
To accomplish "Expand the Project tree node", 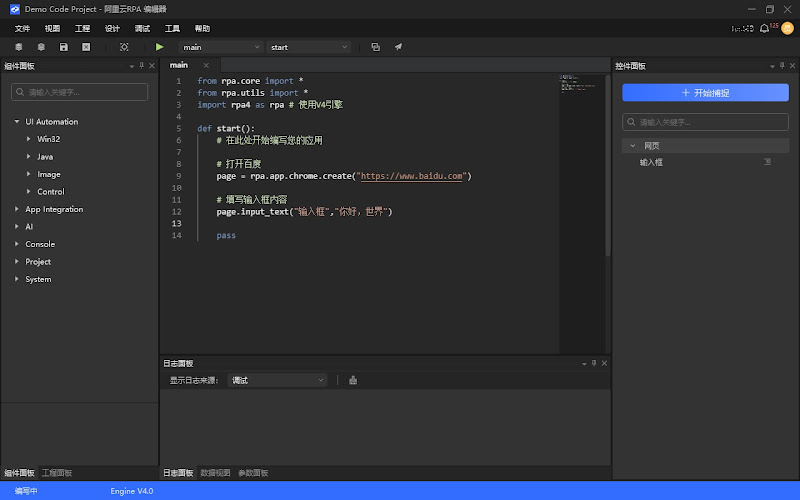I will [17, 261].
